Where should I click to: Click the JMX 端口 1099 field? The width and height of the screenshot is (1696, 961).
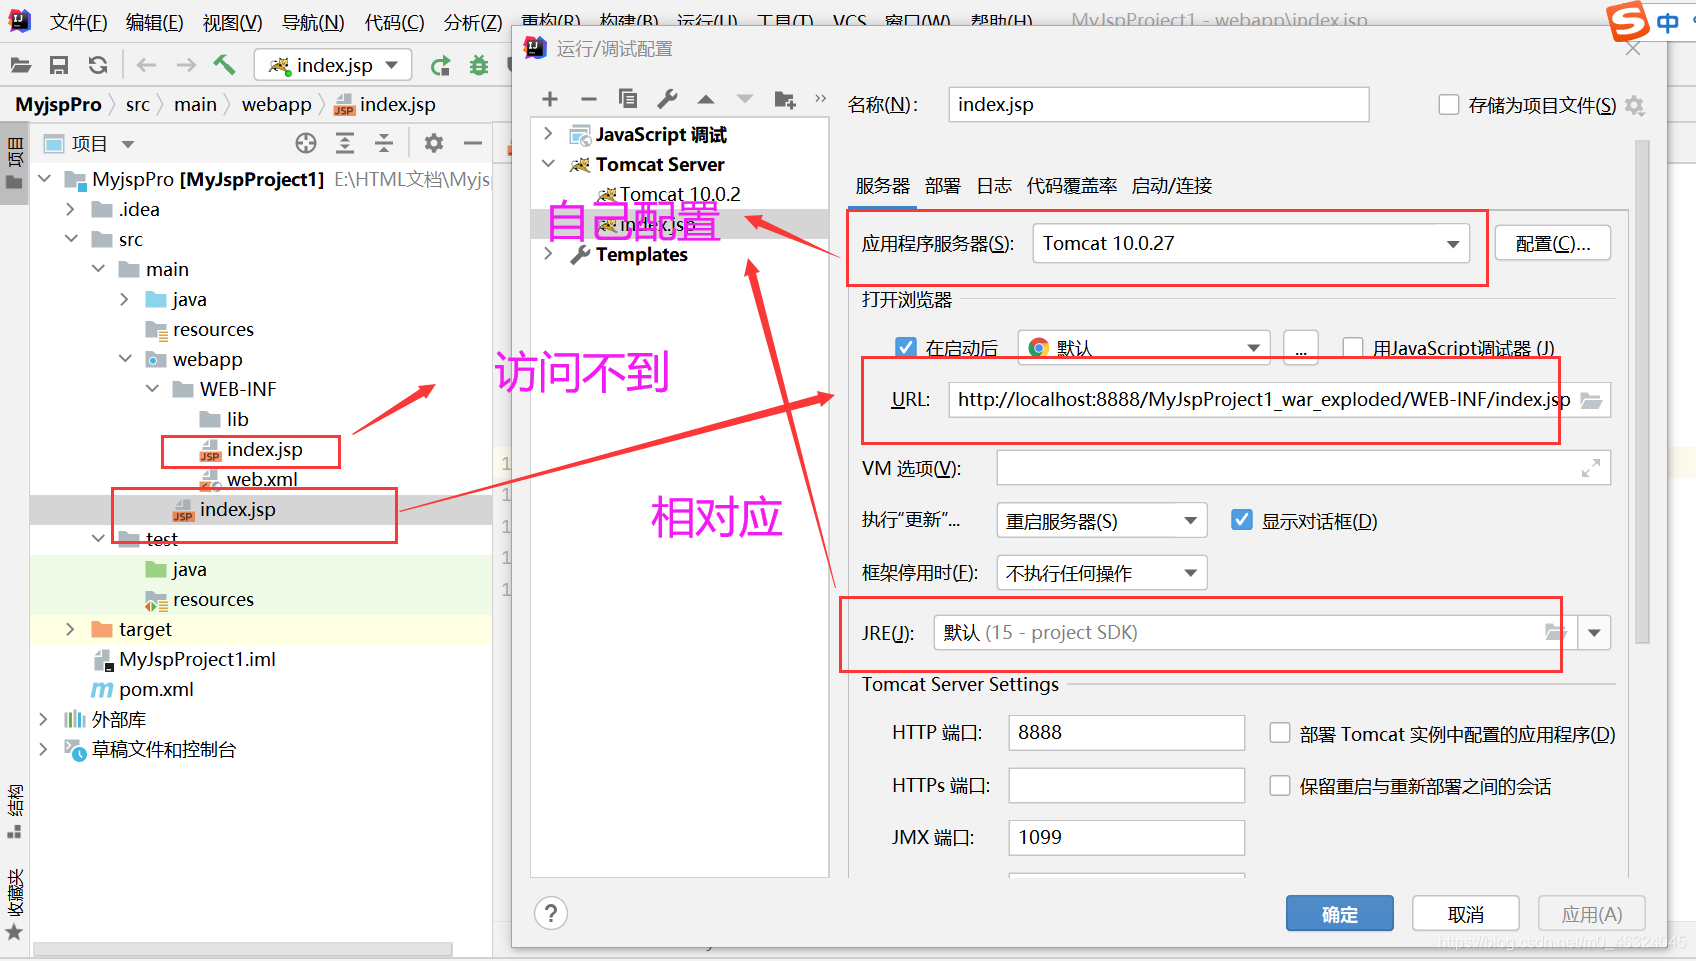1127,838
